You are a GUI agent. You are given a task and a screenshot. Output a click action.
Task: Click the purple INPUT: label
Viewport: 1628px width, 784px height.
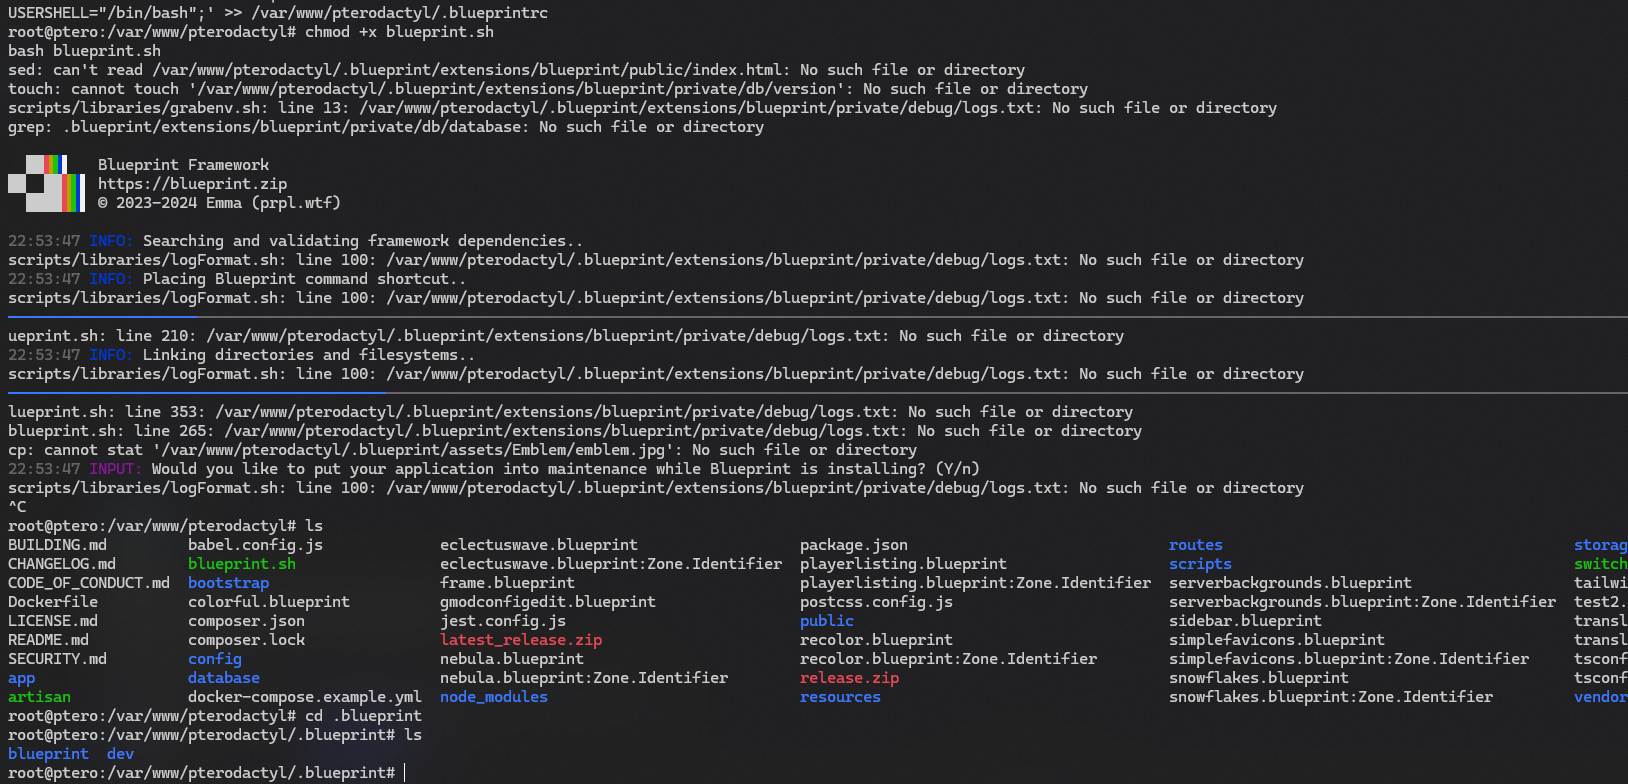[115, 469]
